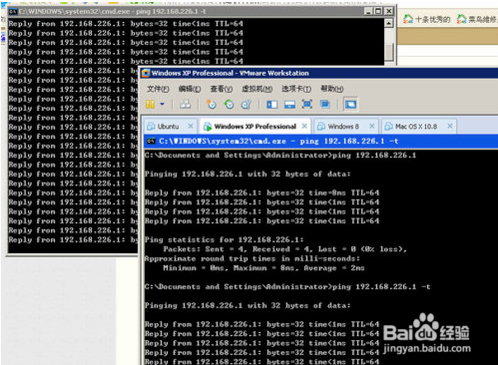Select the Windows XP Professional tab
Image resolution: width=498 pixels, height=365 pixels.
pos(255,126)
